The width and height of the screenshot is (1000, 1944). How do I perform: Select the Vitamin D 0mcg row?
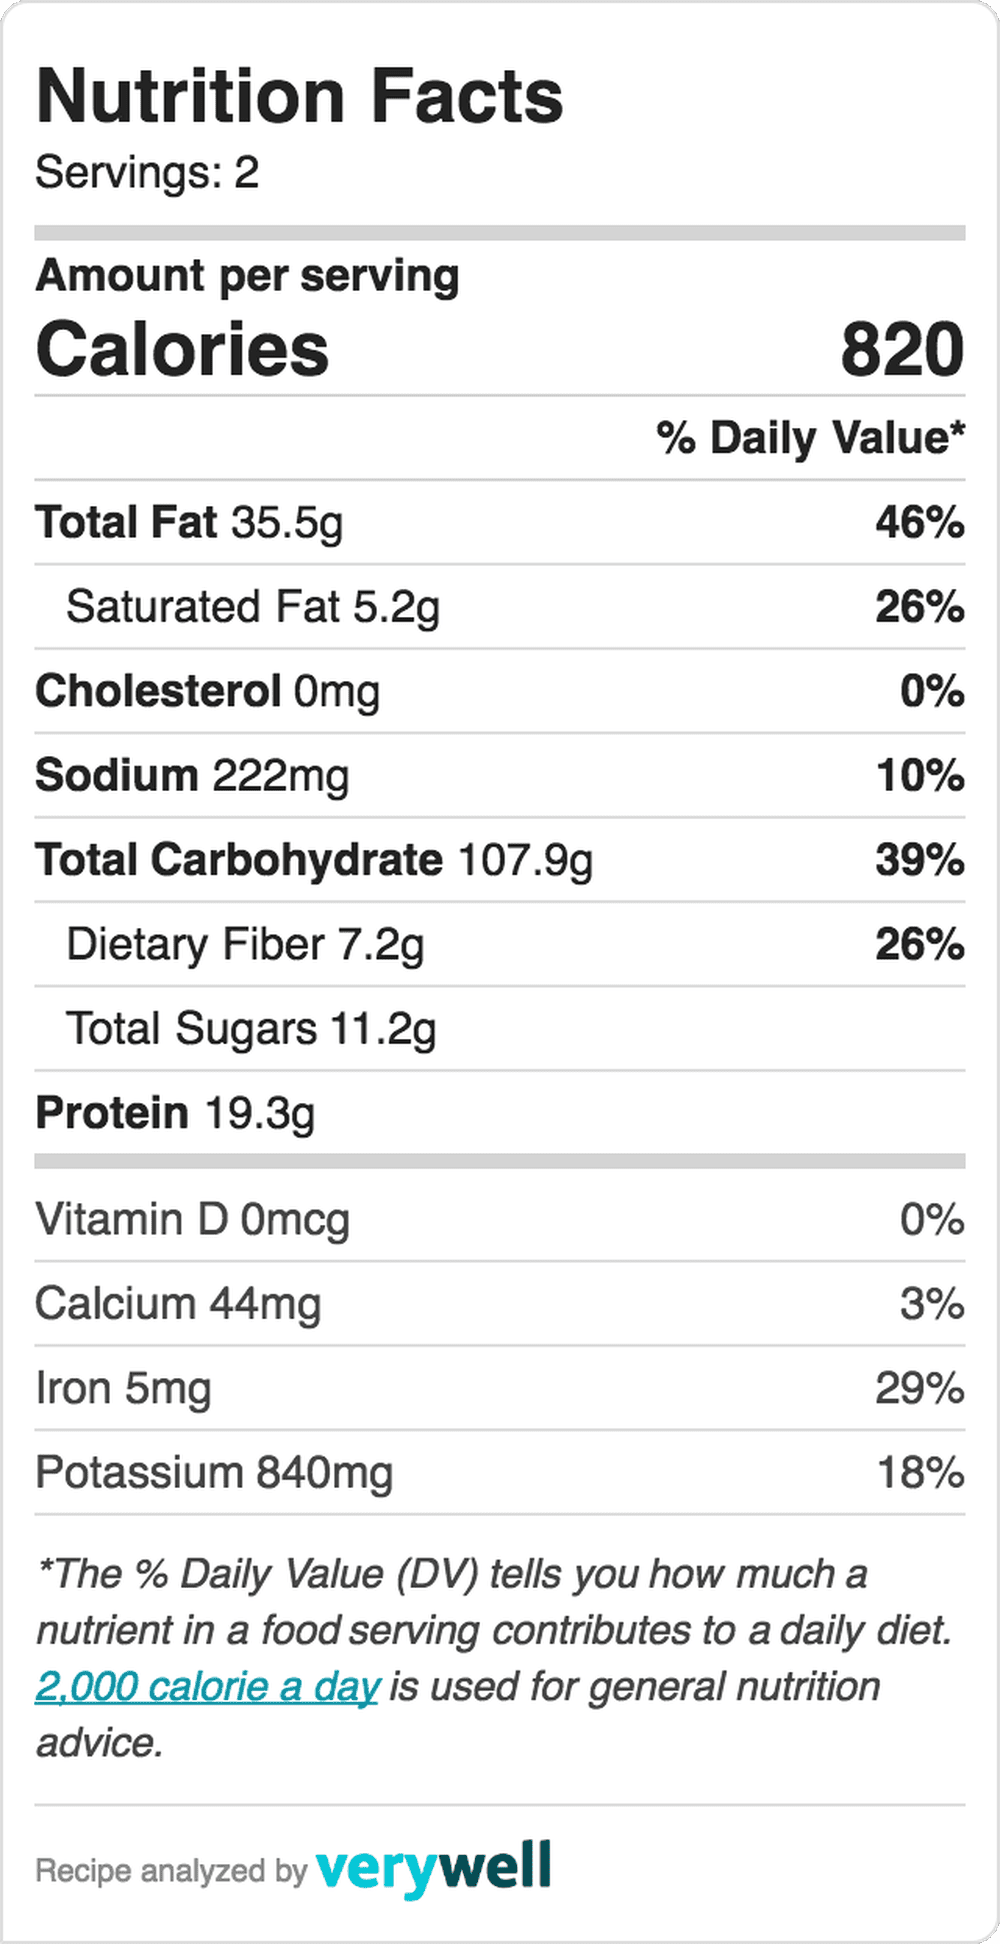point(500,1220)
